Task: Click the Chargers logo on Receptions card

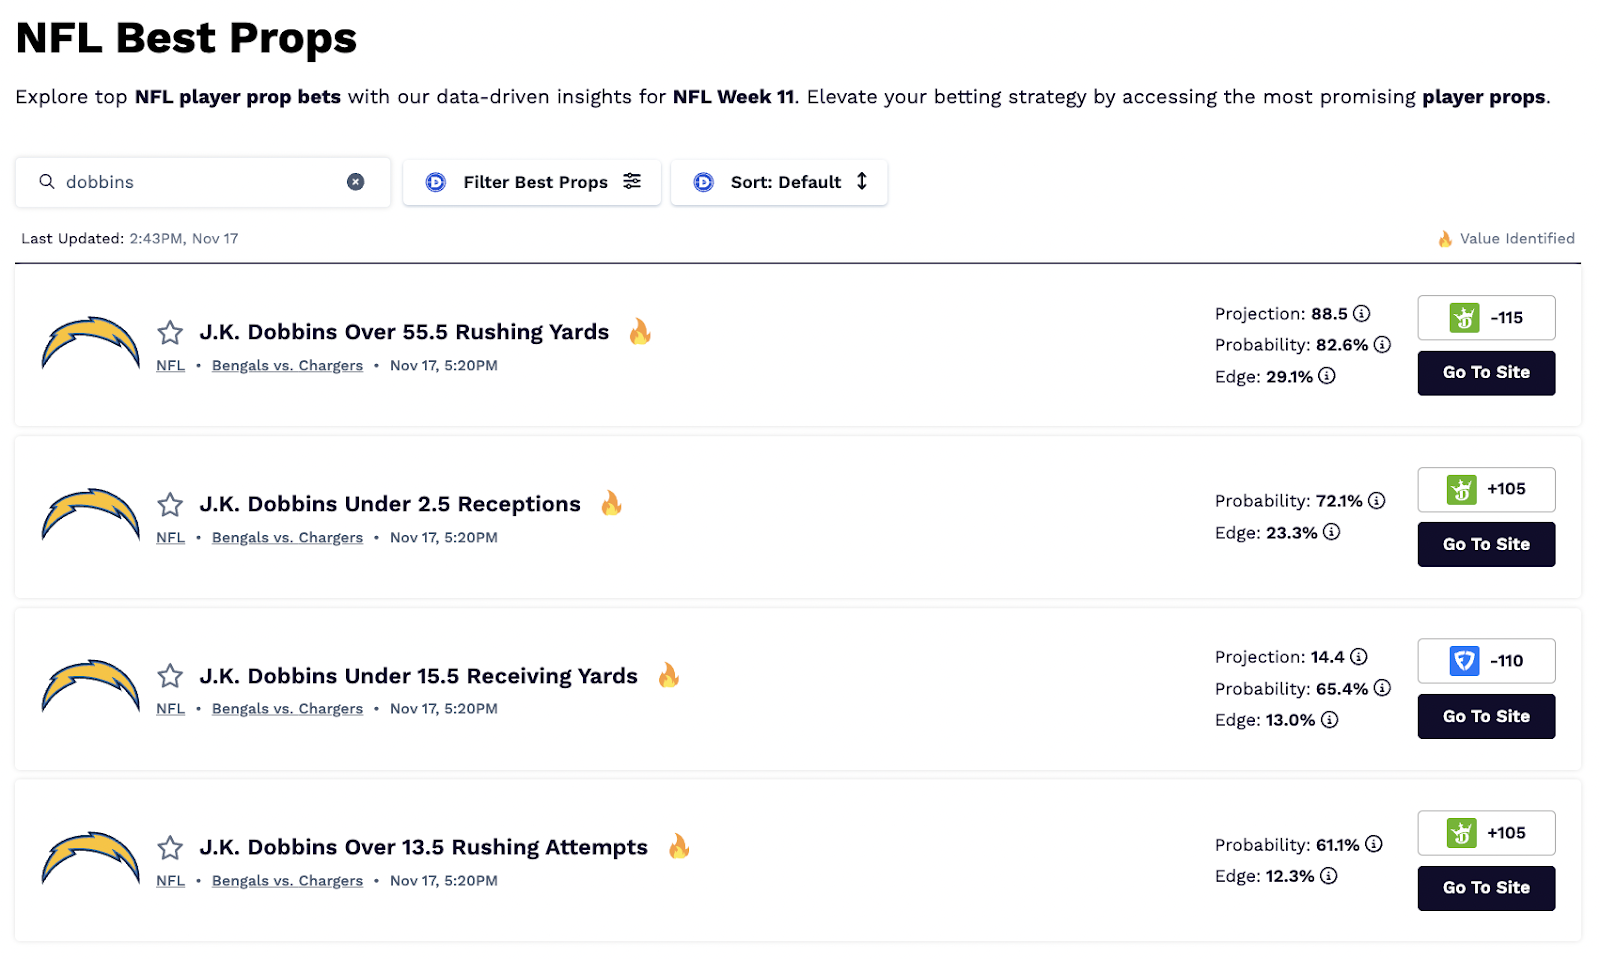Action: tap(90, 515)
